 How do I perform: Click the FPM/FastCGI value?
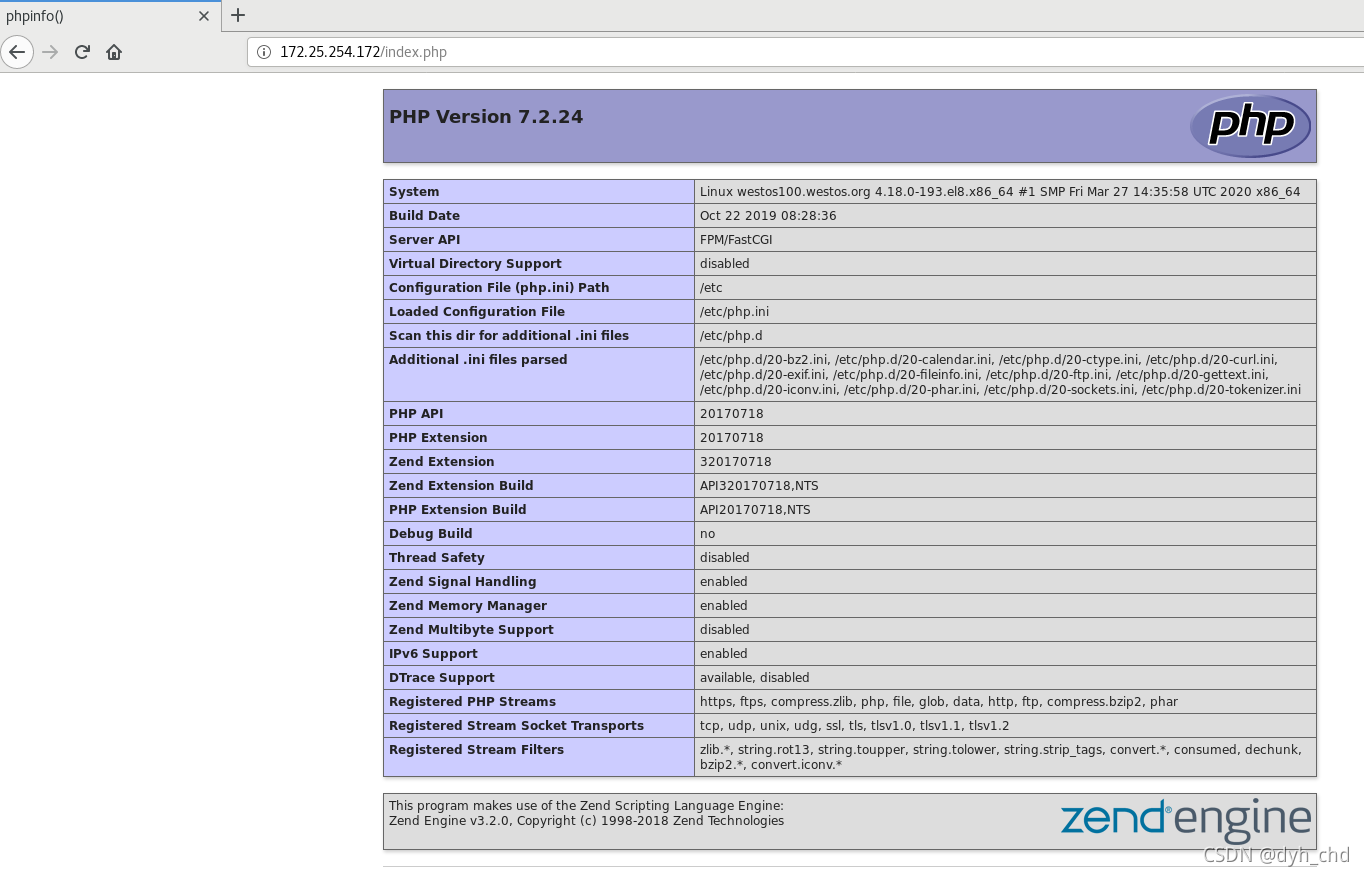[x=736, y=240]
